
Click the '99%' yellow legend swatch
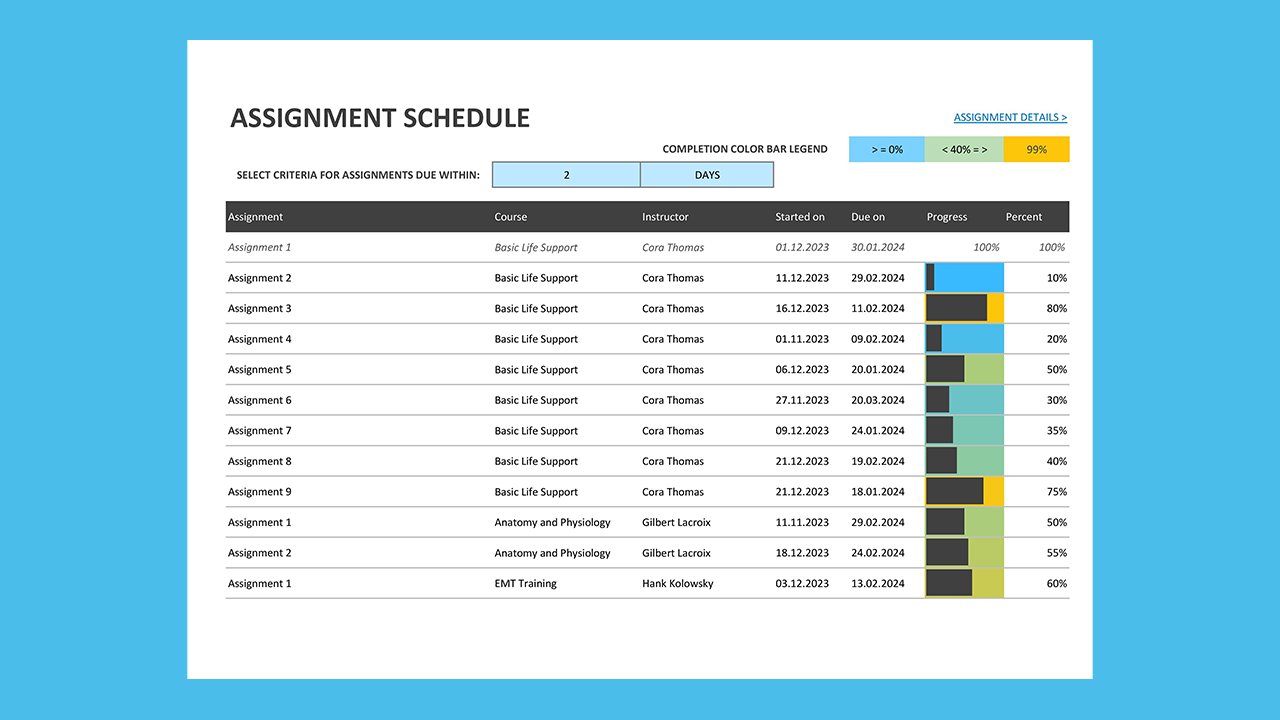pyautogui.click(x=1036, y=148)
